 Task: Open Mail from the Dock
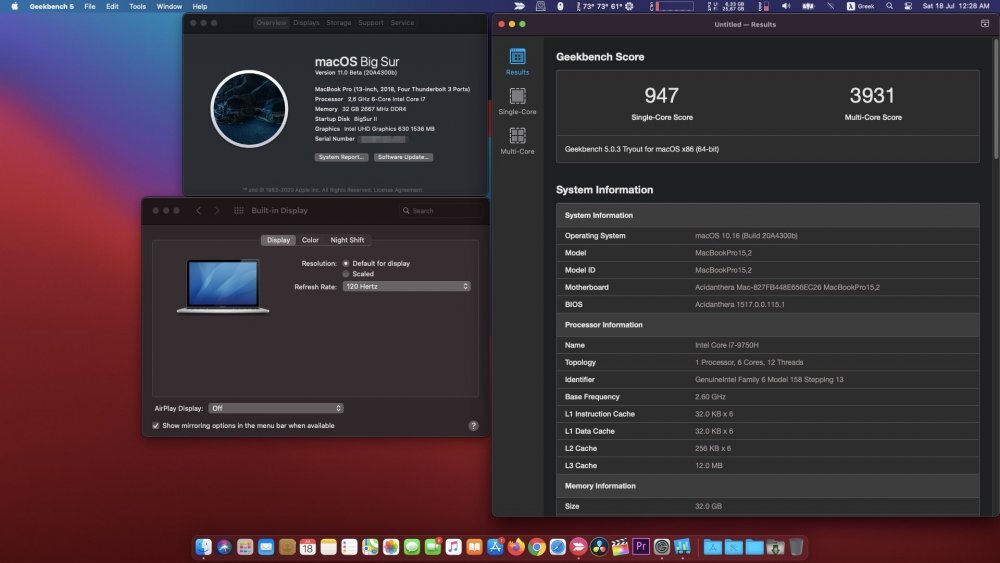266,547
